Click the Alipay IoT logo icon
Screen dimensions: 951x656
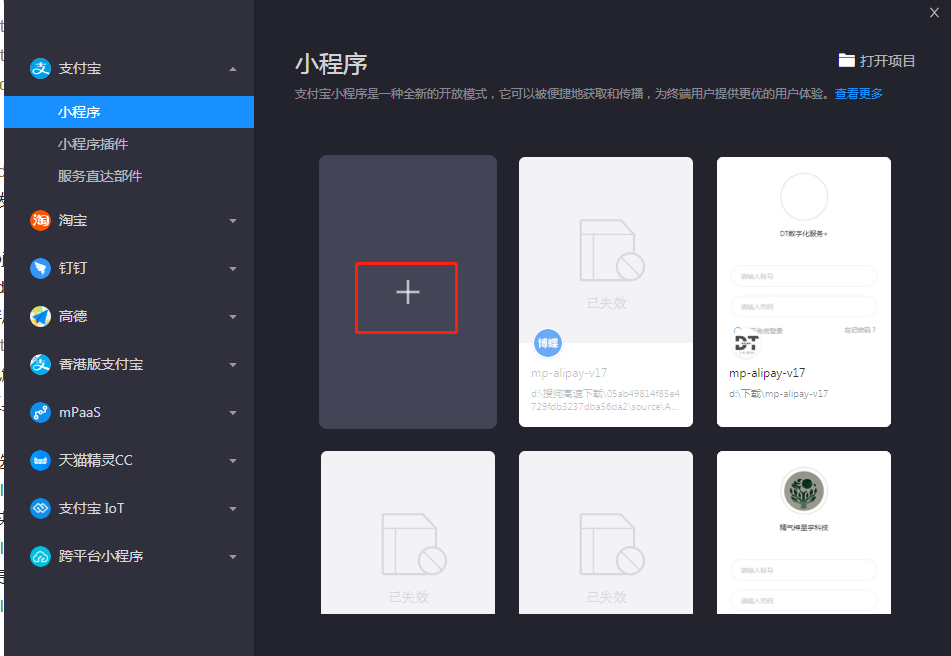tap(41, 508)
